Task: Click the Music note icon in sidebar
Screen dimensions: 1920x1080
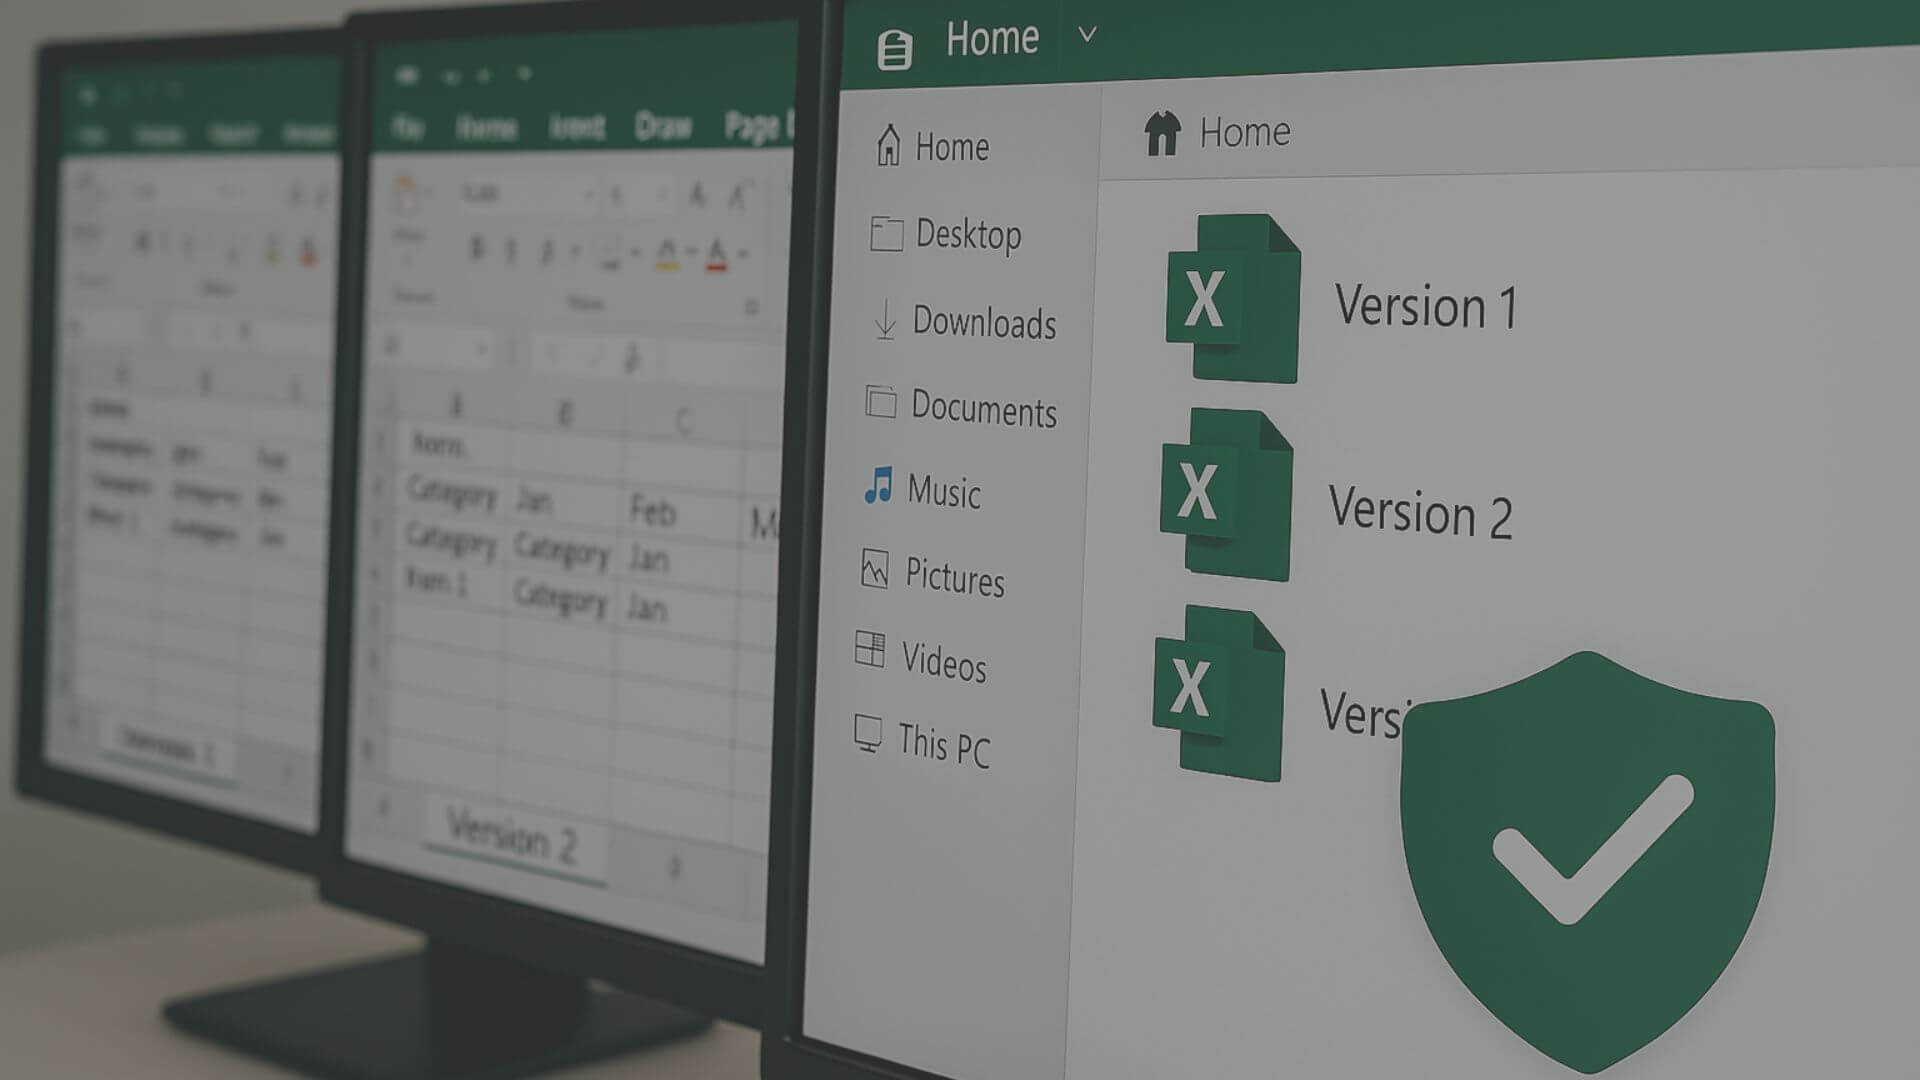Action: tap(878, 486)
